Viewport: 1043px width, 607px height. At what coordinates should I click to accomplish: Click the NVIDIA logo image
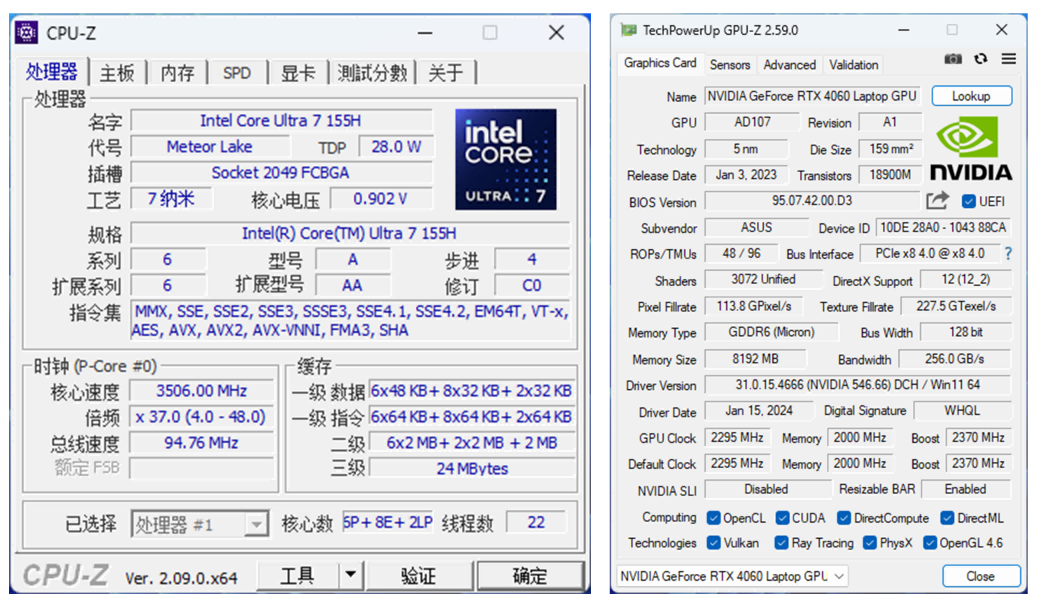(971, 148)
